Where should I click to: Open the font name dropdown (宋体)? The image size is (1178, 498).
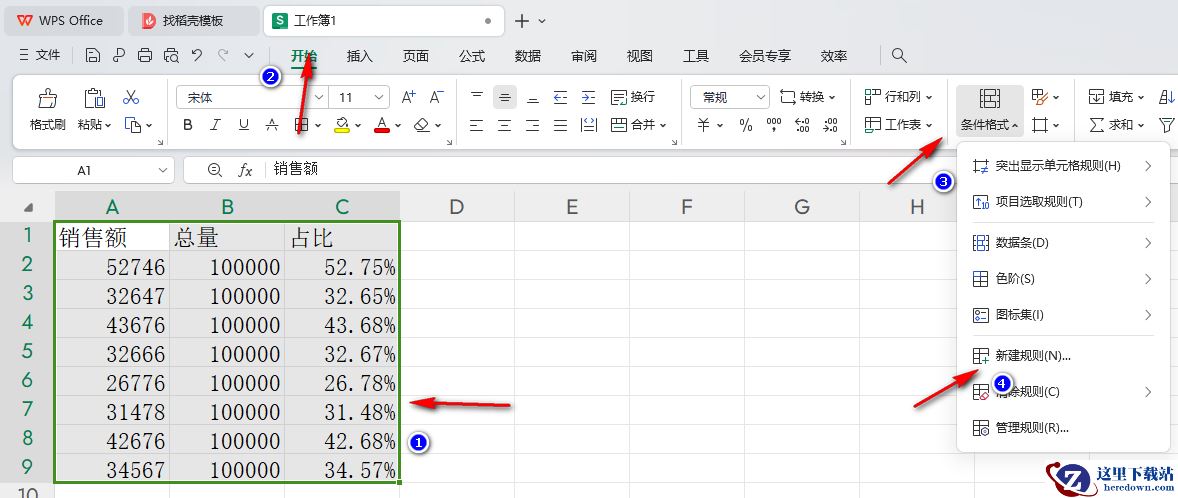click(319, 97)
